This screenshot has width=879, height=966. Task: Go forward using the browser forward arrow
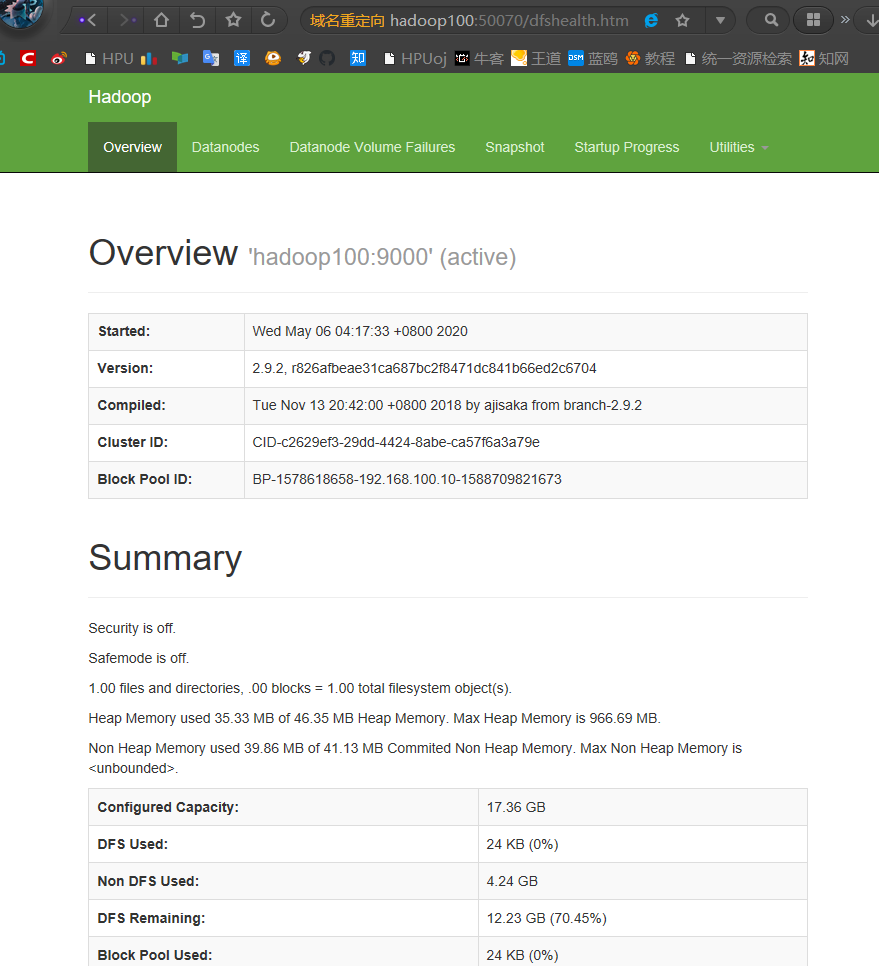point(126,20)
